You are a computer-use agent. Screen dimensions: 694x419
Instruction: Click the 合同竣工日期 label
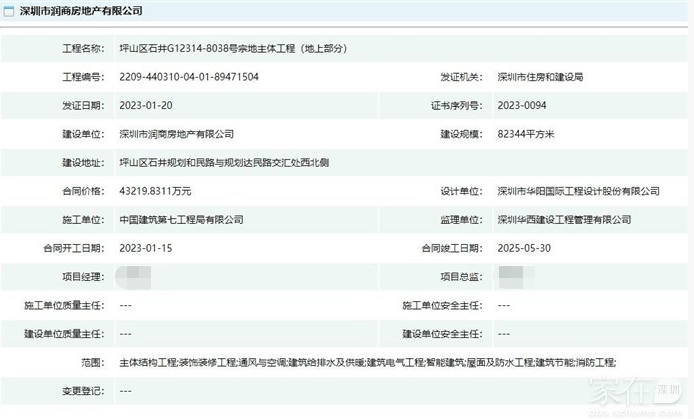[452, 248]
